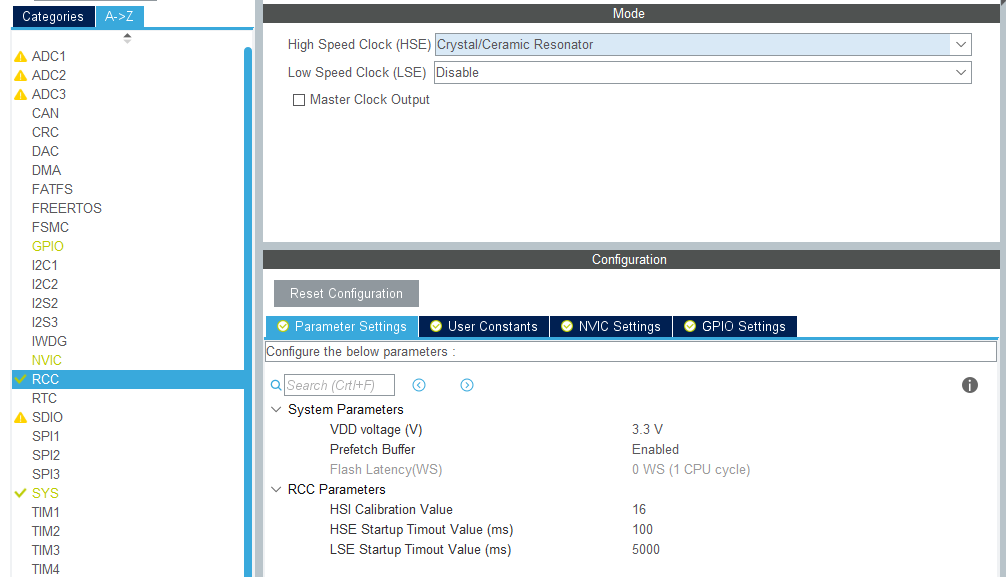Select TIM2 in the peripheral list

pyautogui.click(x=46, y=531)
